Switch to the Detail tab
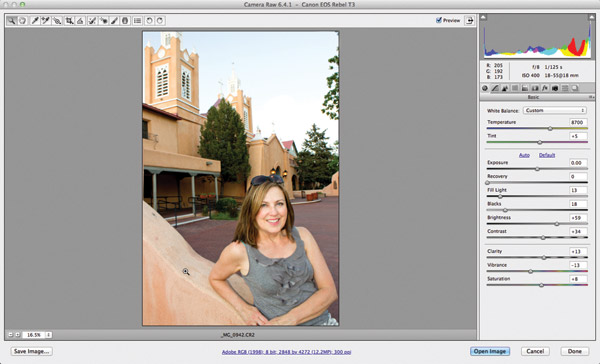This screenshot has height=364, width=600. click(505, 88)
